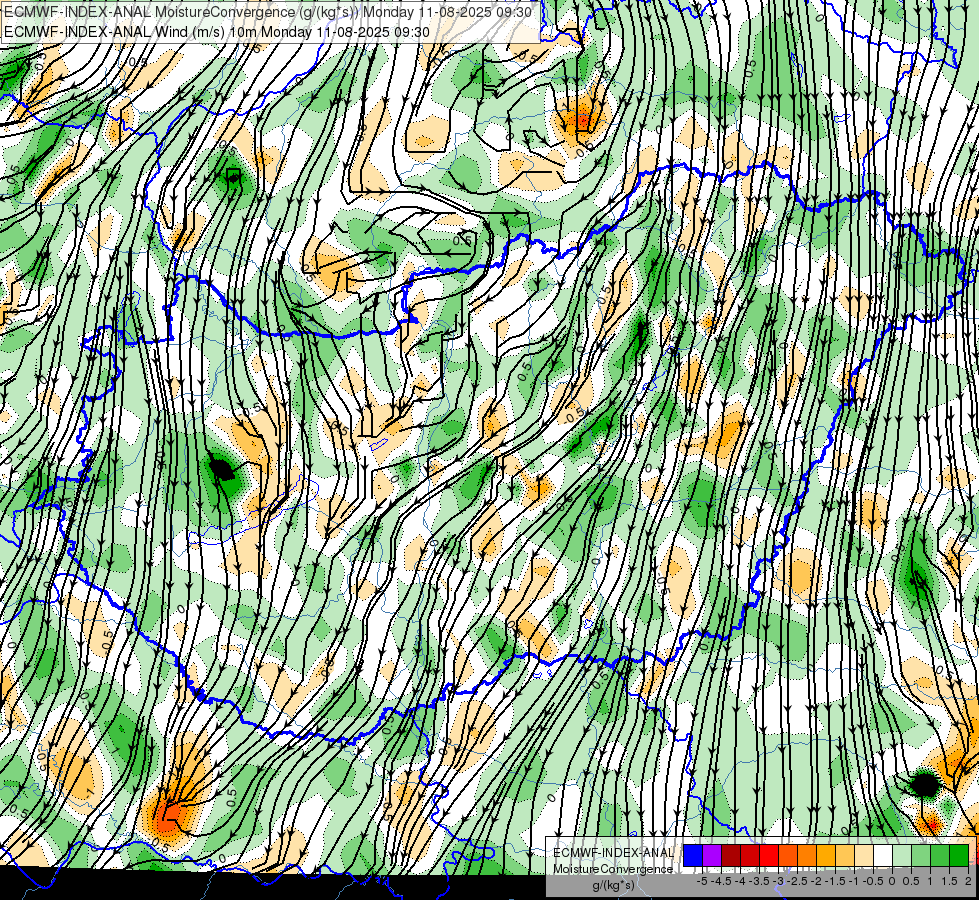Click the legend tick value -1.5
Viewport: 979px width, 900px height.
coord(835,881)
